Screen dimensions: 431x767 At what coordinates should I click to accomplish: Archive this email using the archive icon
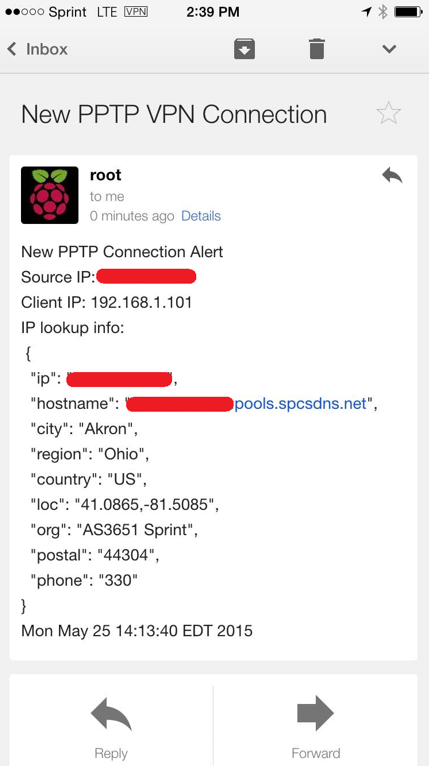click(x=244, y=49)
